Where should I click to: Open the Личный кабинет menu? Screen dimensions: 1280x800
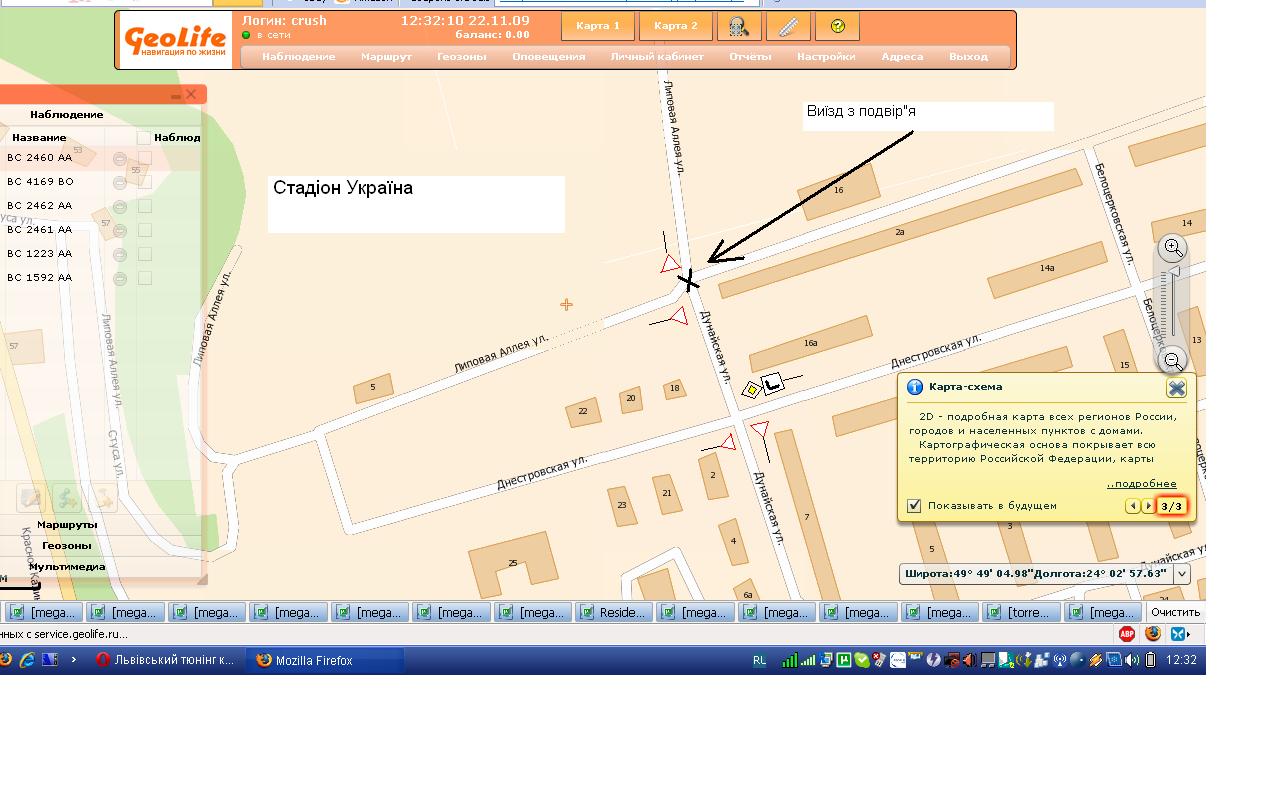pos(657,57)
